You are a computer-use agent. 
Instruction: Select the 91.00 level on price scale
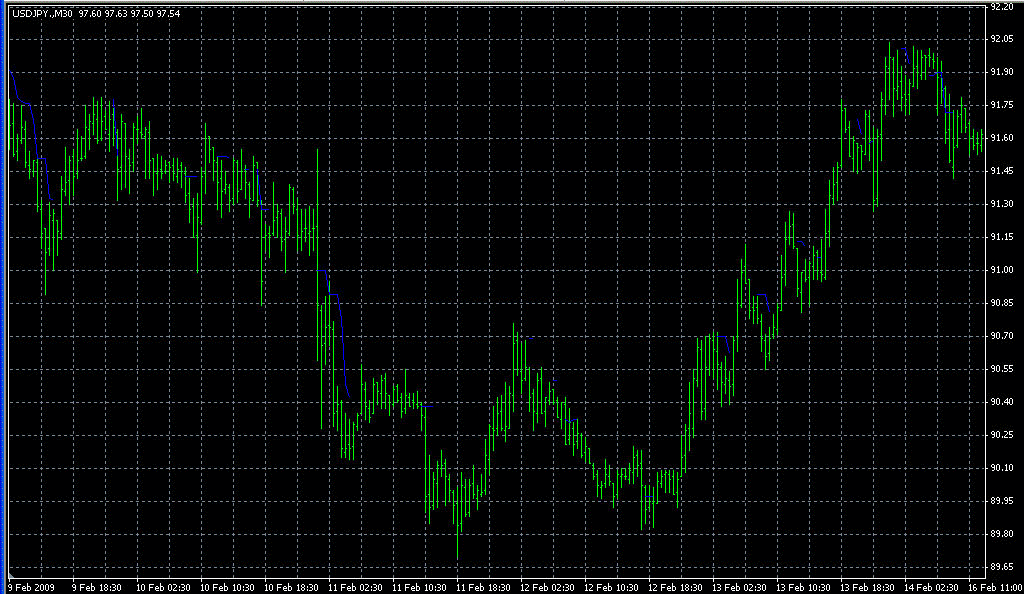pos(1000,270)
